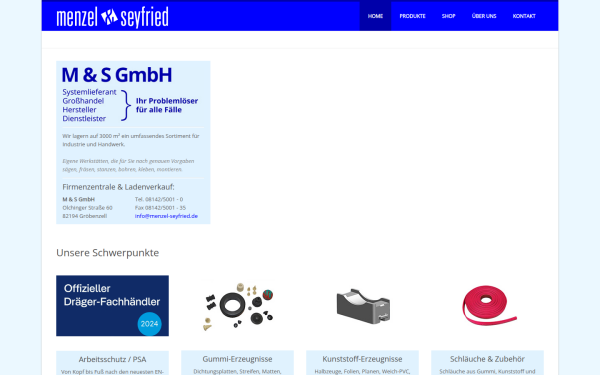Click the red hose coil image
The height and width of the screenshot is (375, 600).
point(488,305)
